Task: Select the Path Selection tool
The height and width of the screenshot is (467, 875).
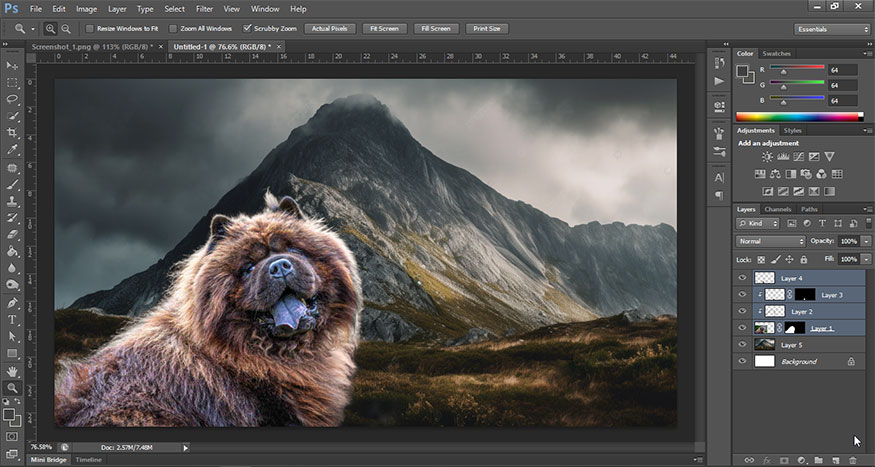Action: tap(12, 336)
